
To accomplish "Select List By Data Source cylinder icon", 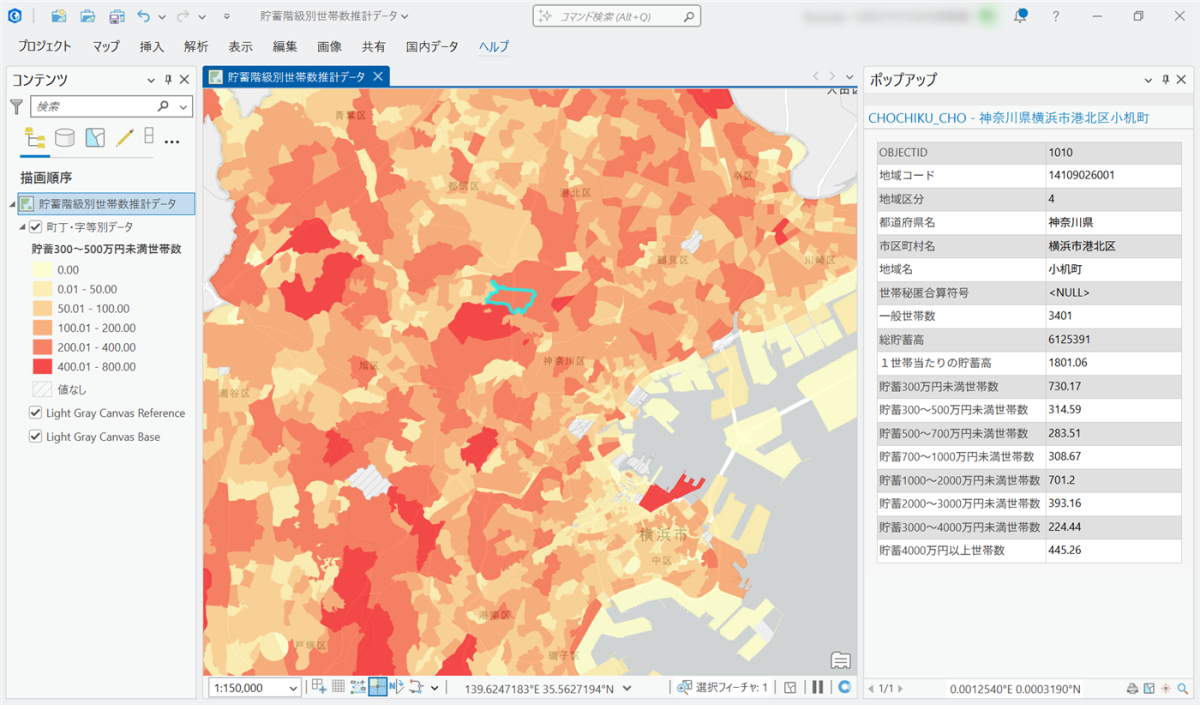I will pos(65,138).
